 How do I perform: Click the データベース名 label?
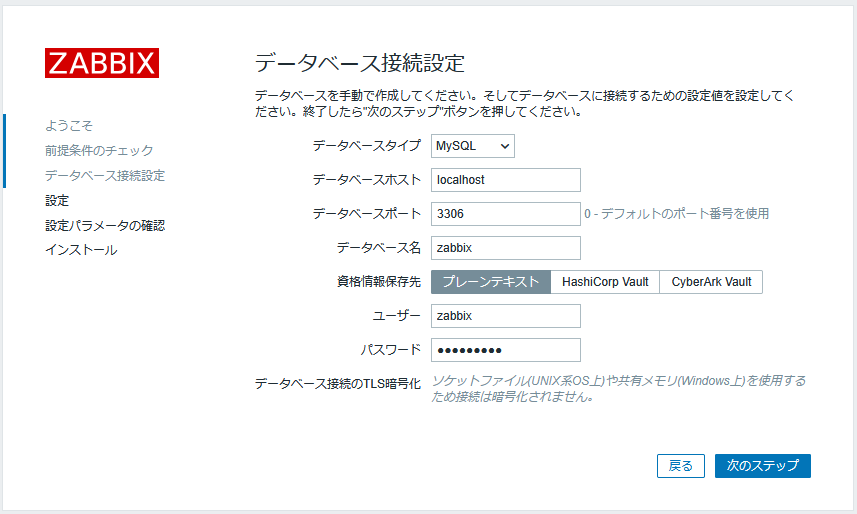379,248
